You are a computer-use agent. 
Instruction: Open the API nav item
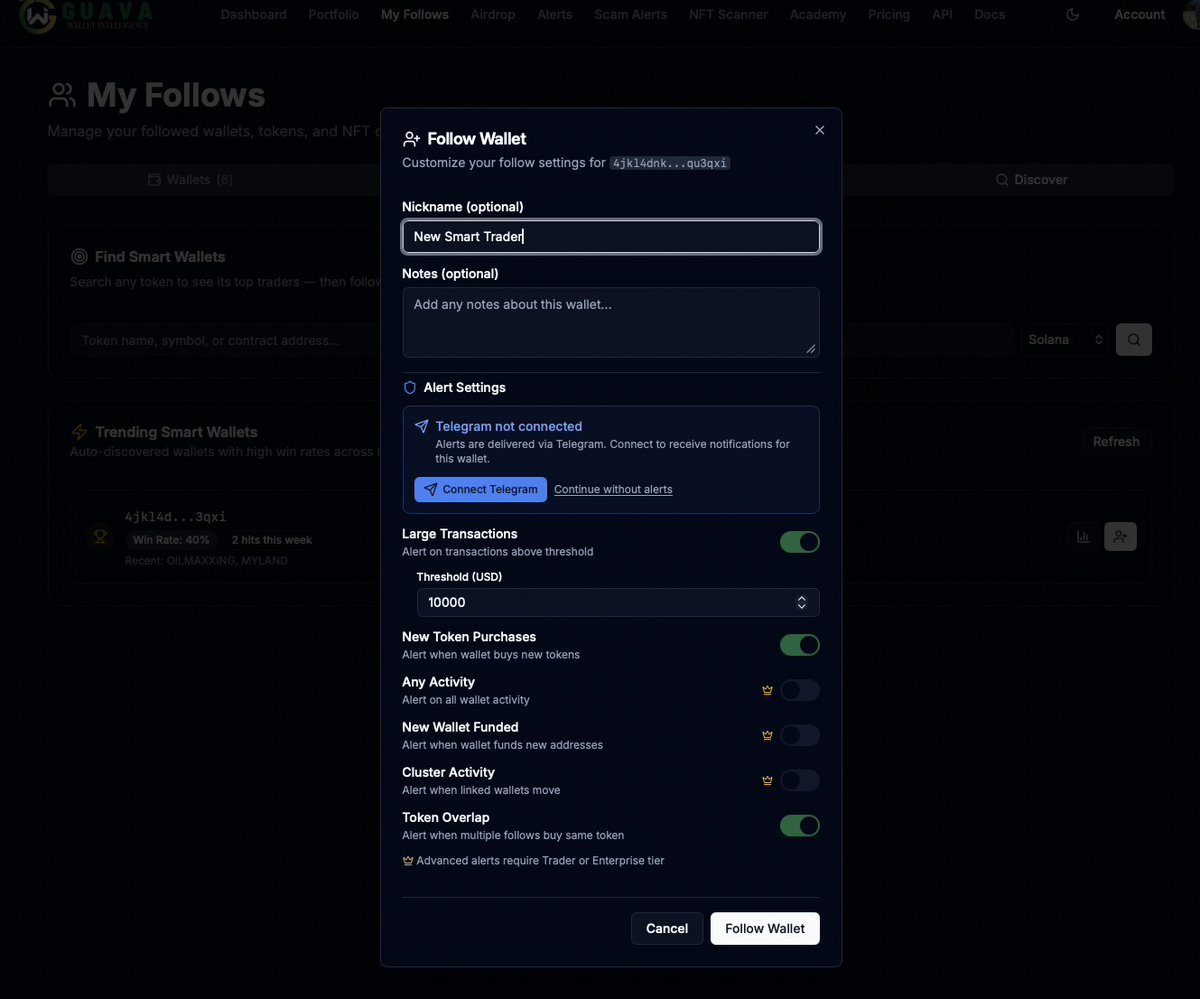point(942,14)
